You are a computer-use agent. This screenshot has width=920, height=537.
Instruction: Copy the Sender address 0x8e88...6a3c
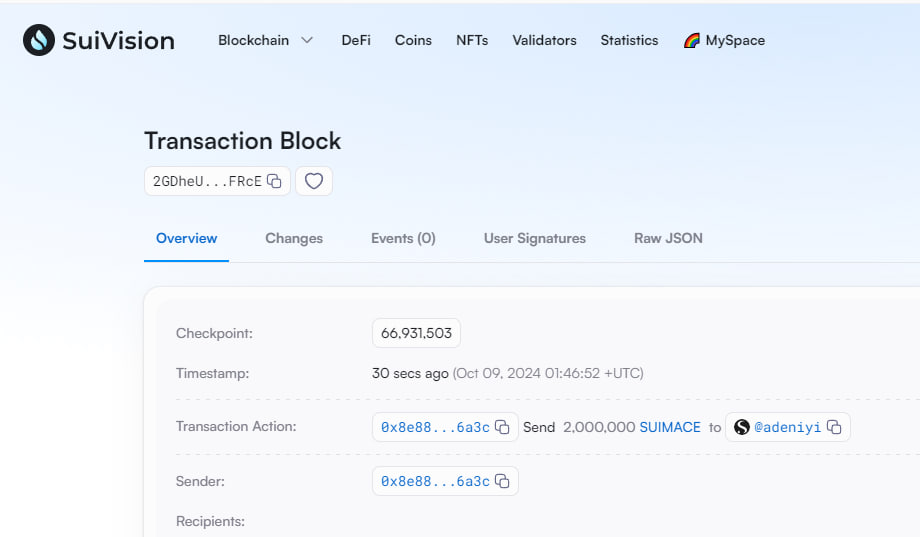click(x=502, y=481)
